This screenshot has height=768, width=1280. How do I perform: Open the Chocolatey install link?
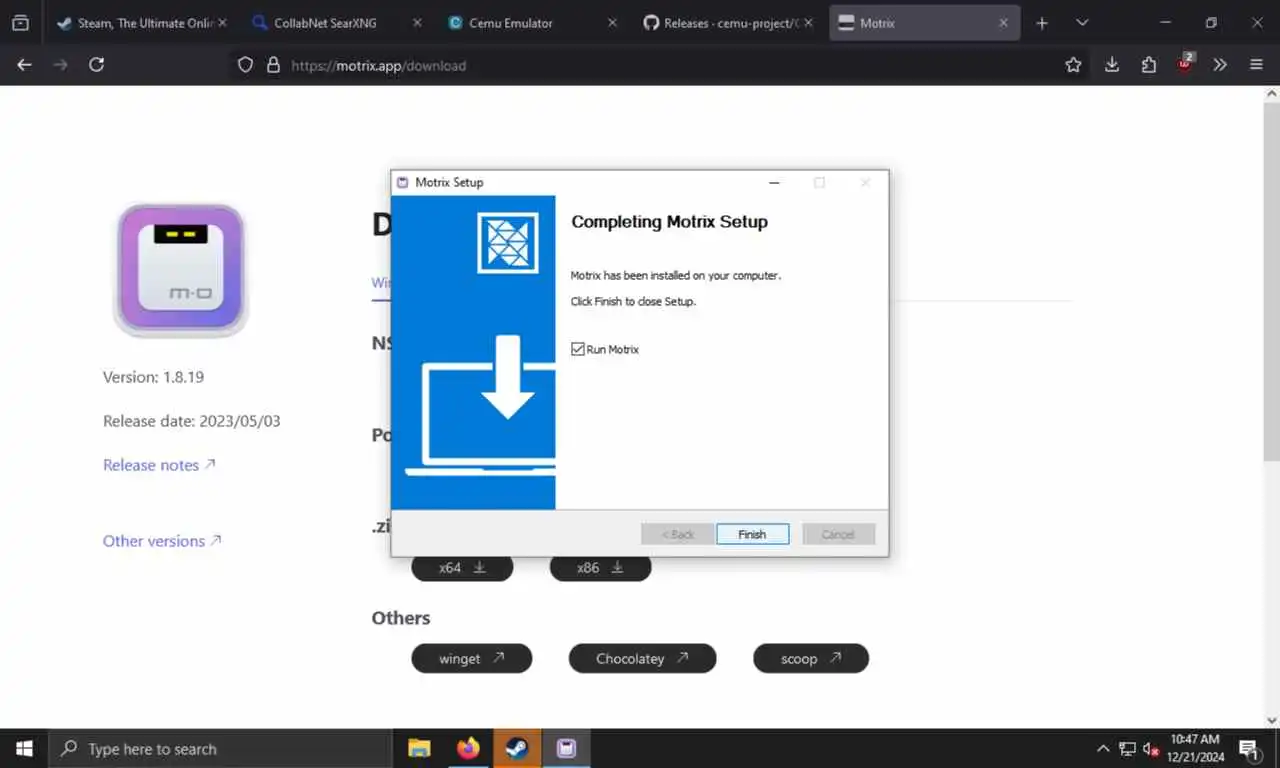point(642,658)
